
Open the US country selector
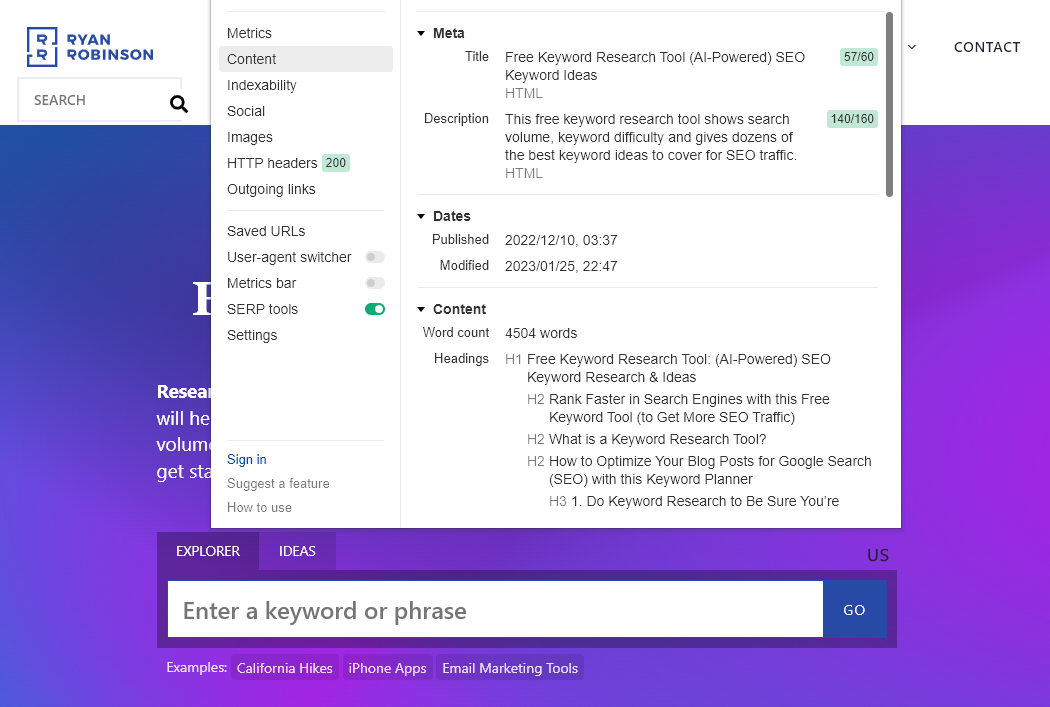pos(877,555)
